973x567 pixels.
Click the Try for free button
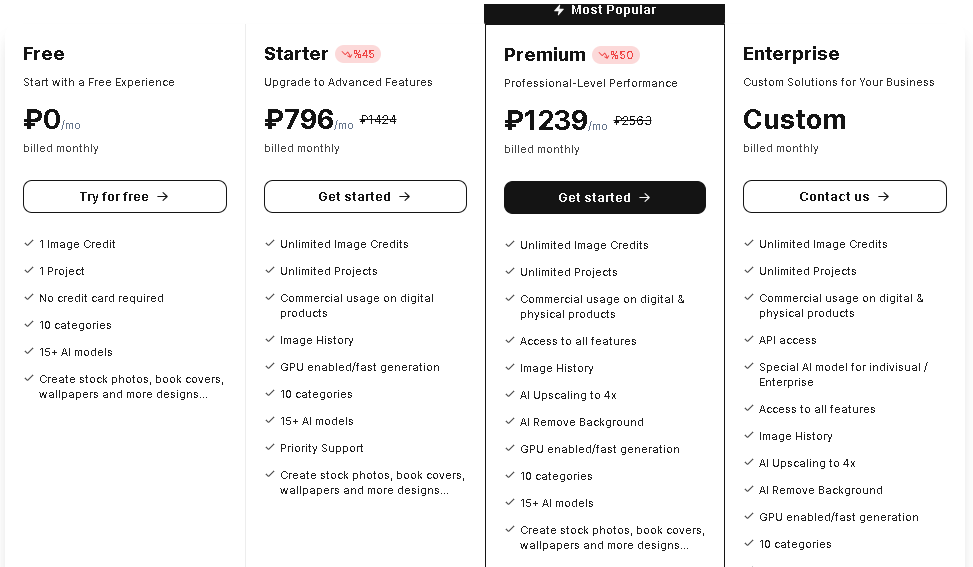[x=125, y=197]
